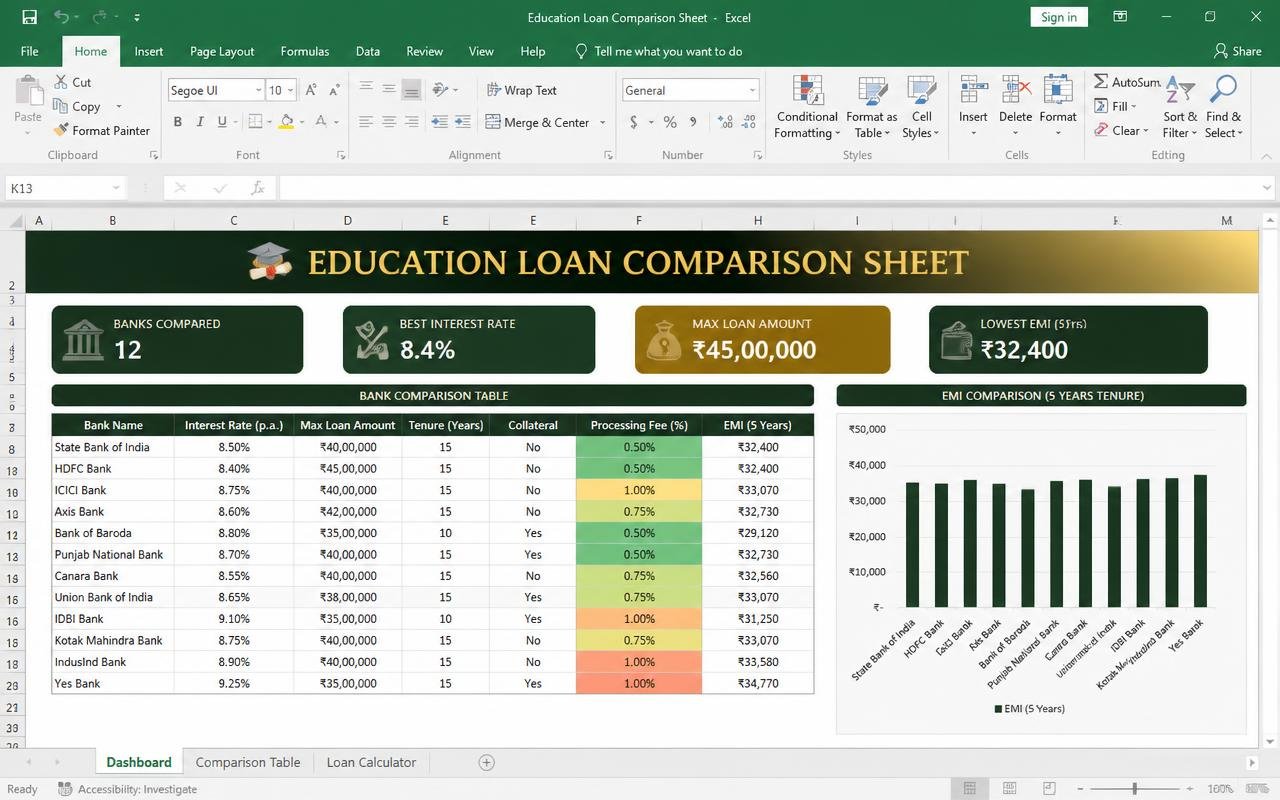This screenshot has width=1280, height=800.
Task: Click the Sign in button
Action: click(x=1059, y=17)
